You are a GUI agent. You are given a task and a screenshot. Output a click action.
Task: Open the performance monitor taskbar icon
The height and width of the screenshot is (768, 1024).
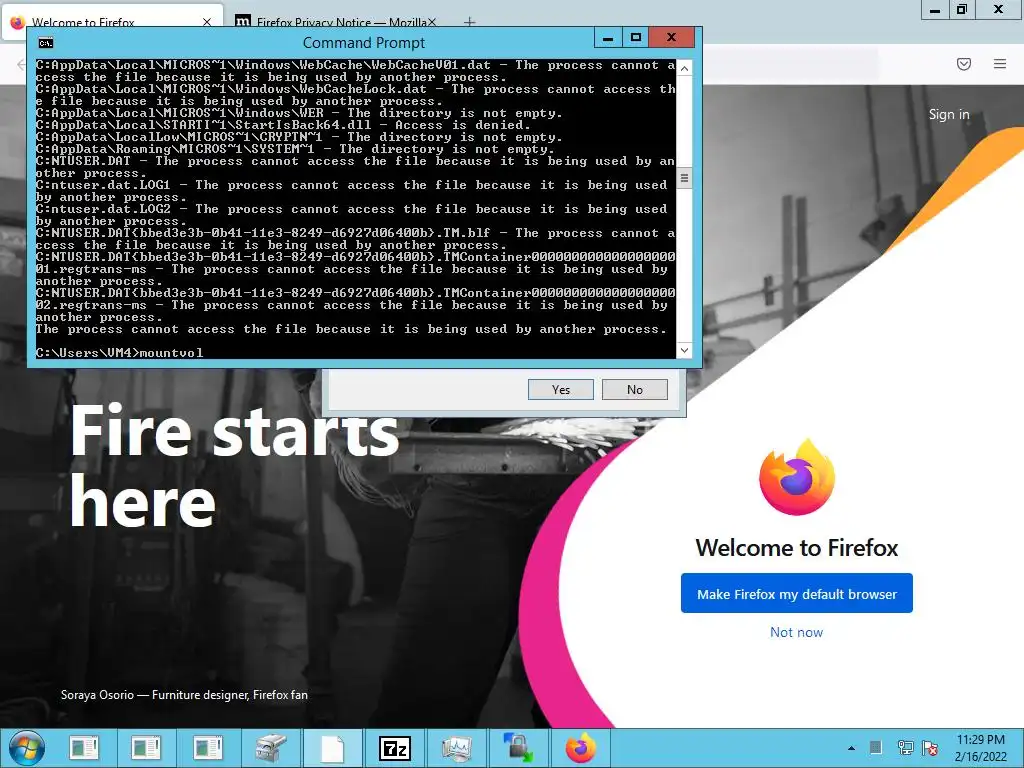pos(456,748)
